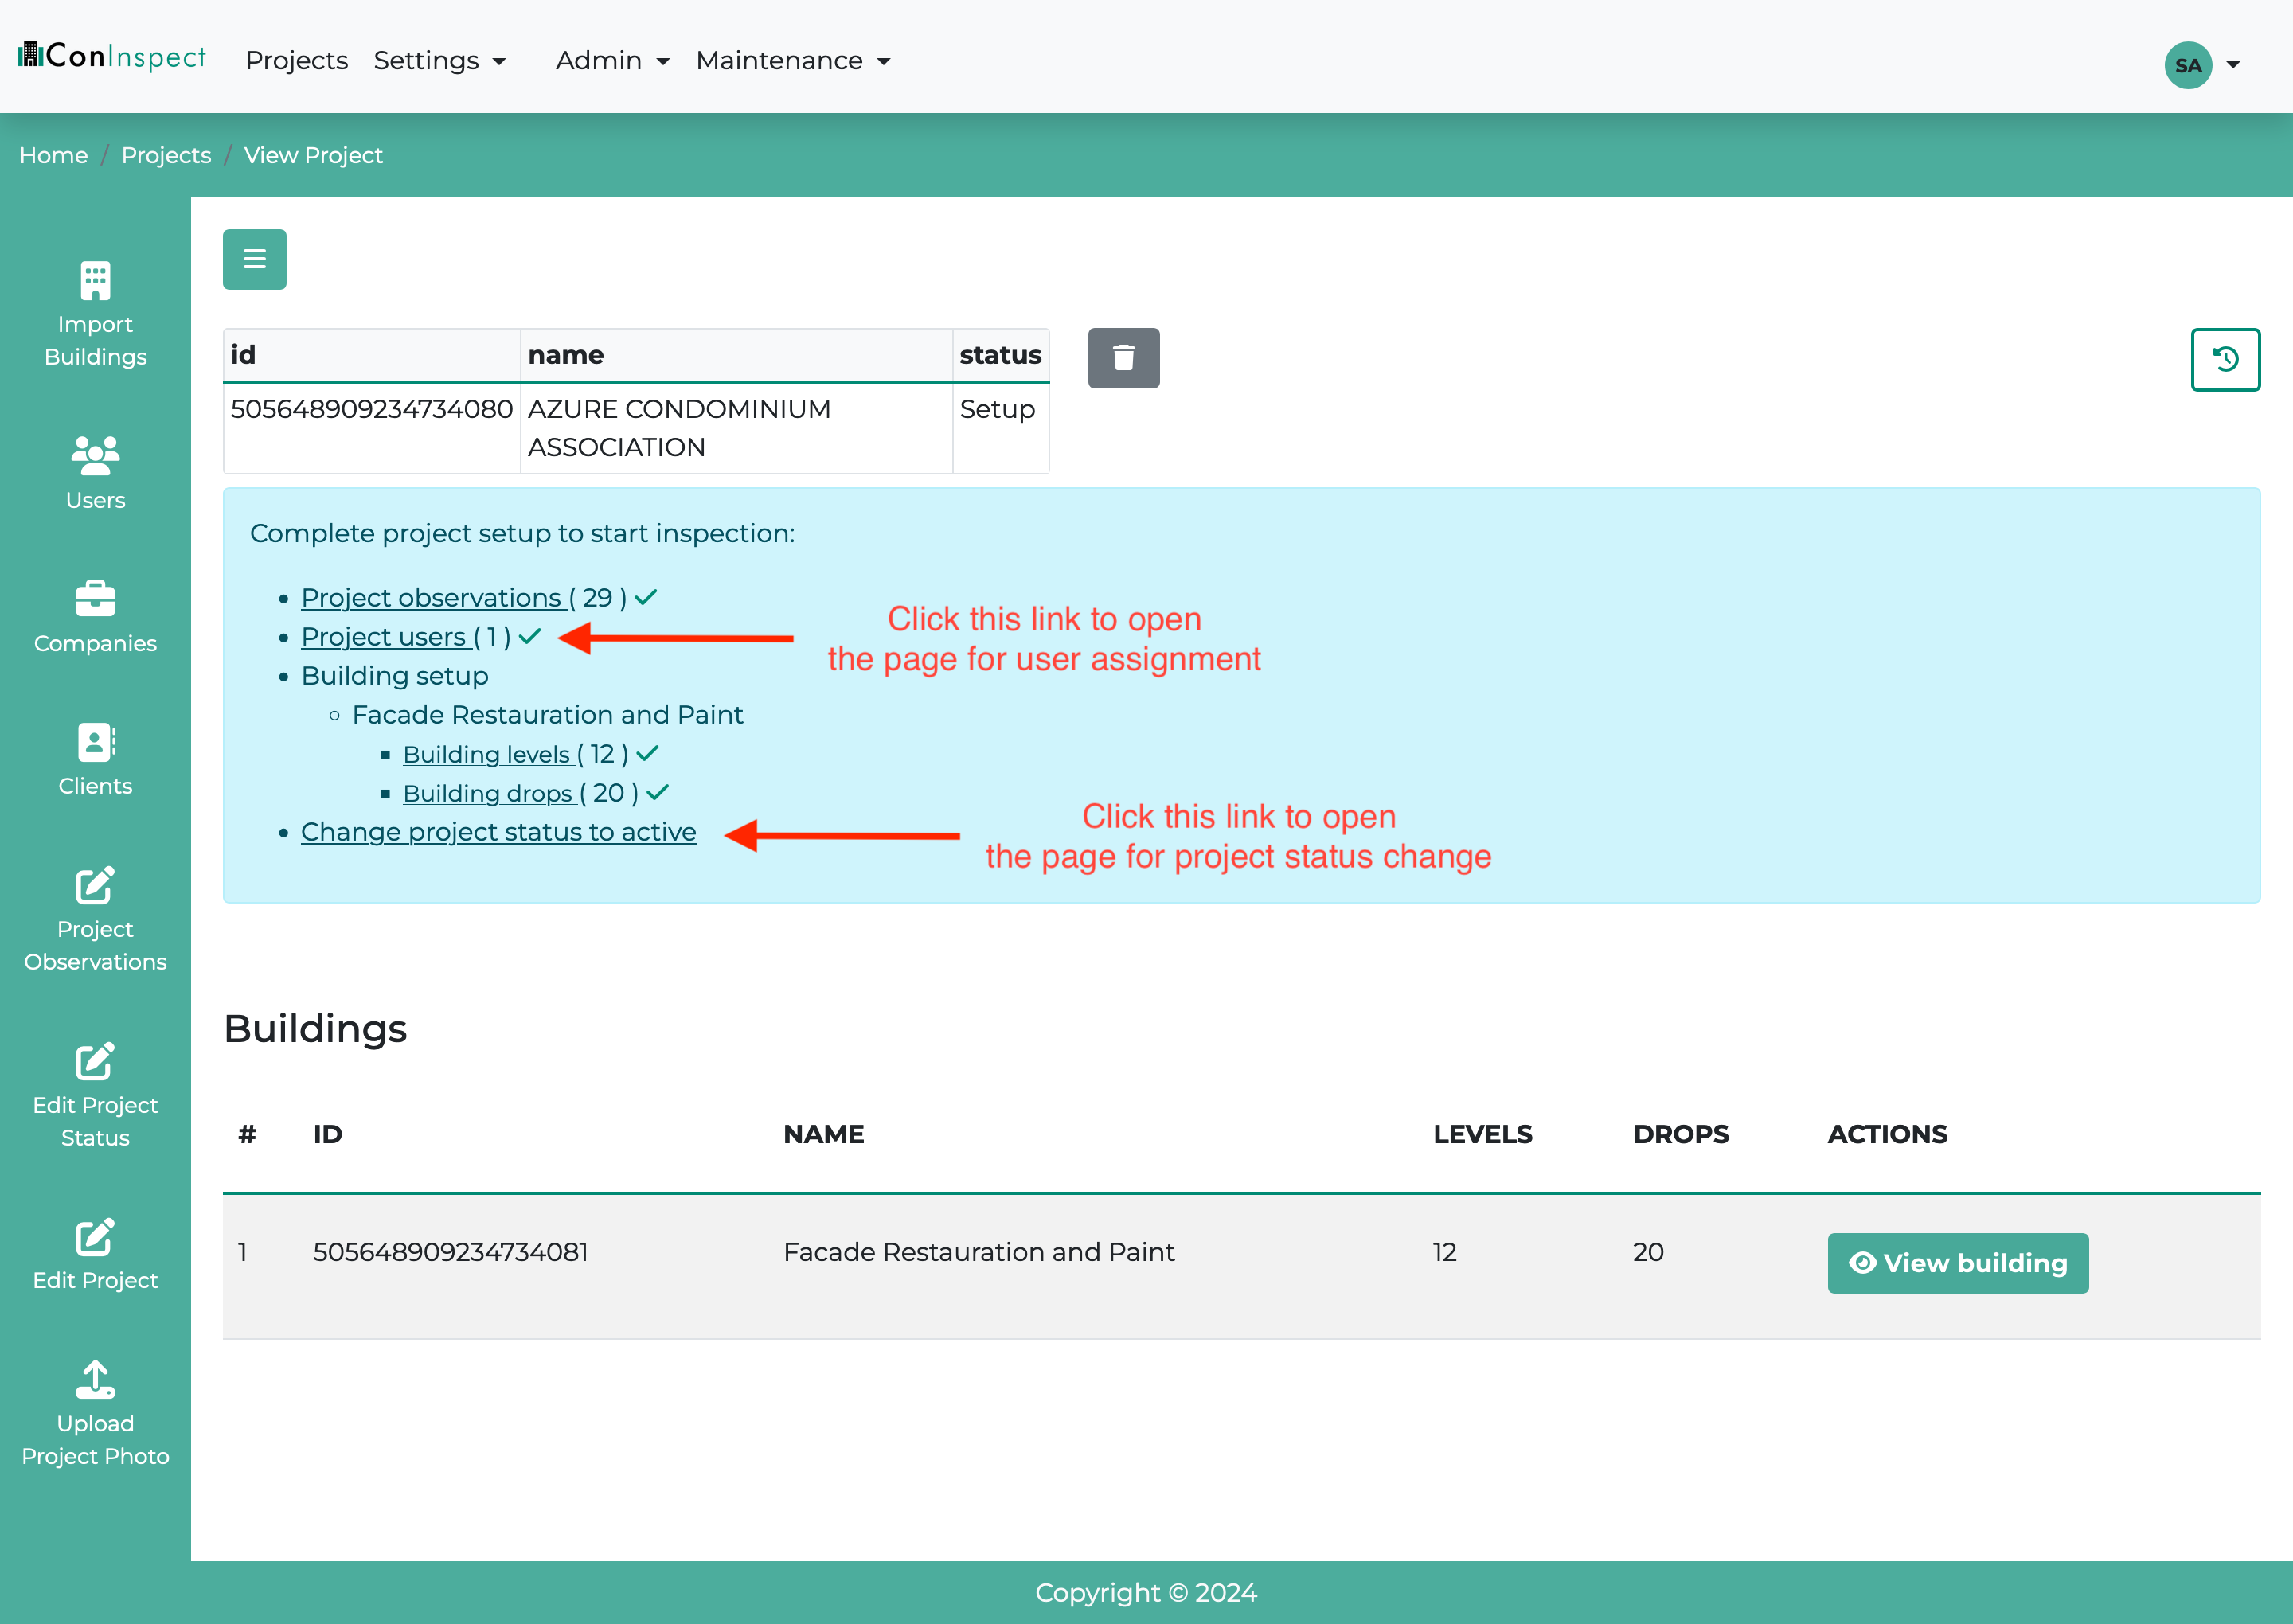Click the Building setup list item

(394, 675)
